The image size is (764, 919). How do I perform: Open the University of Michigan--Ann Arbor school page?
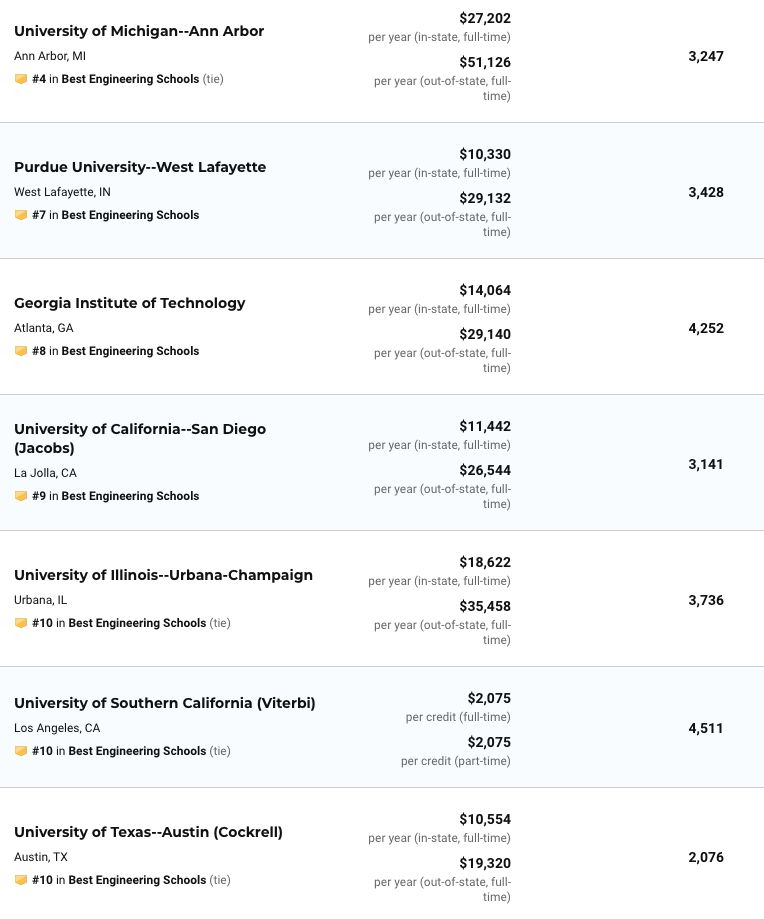139,31
